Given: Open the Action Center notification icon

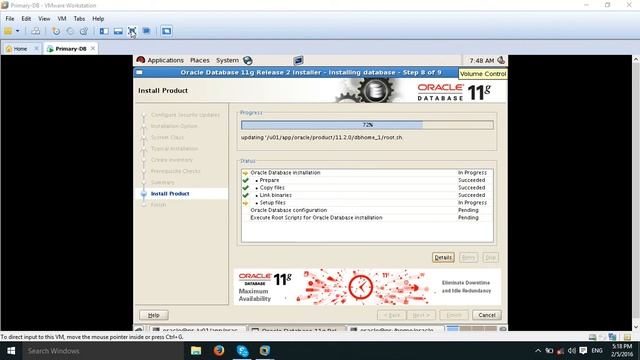Looking at the screenshot, I should (583, 351).
